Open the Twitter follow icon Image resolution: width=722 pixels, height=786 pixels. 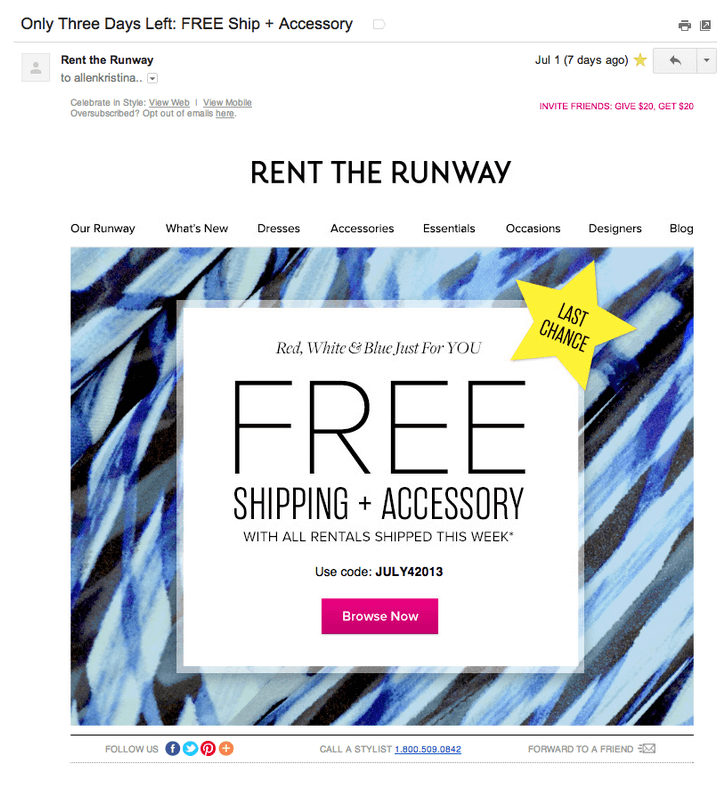190,748
